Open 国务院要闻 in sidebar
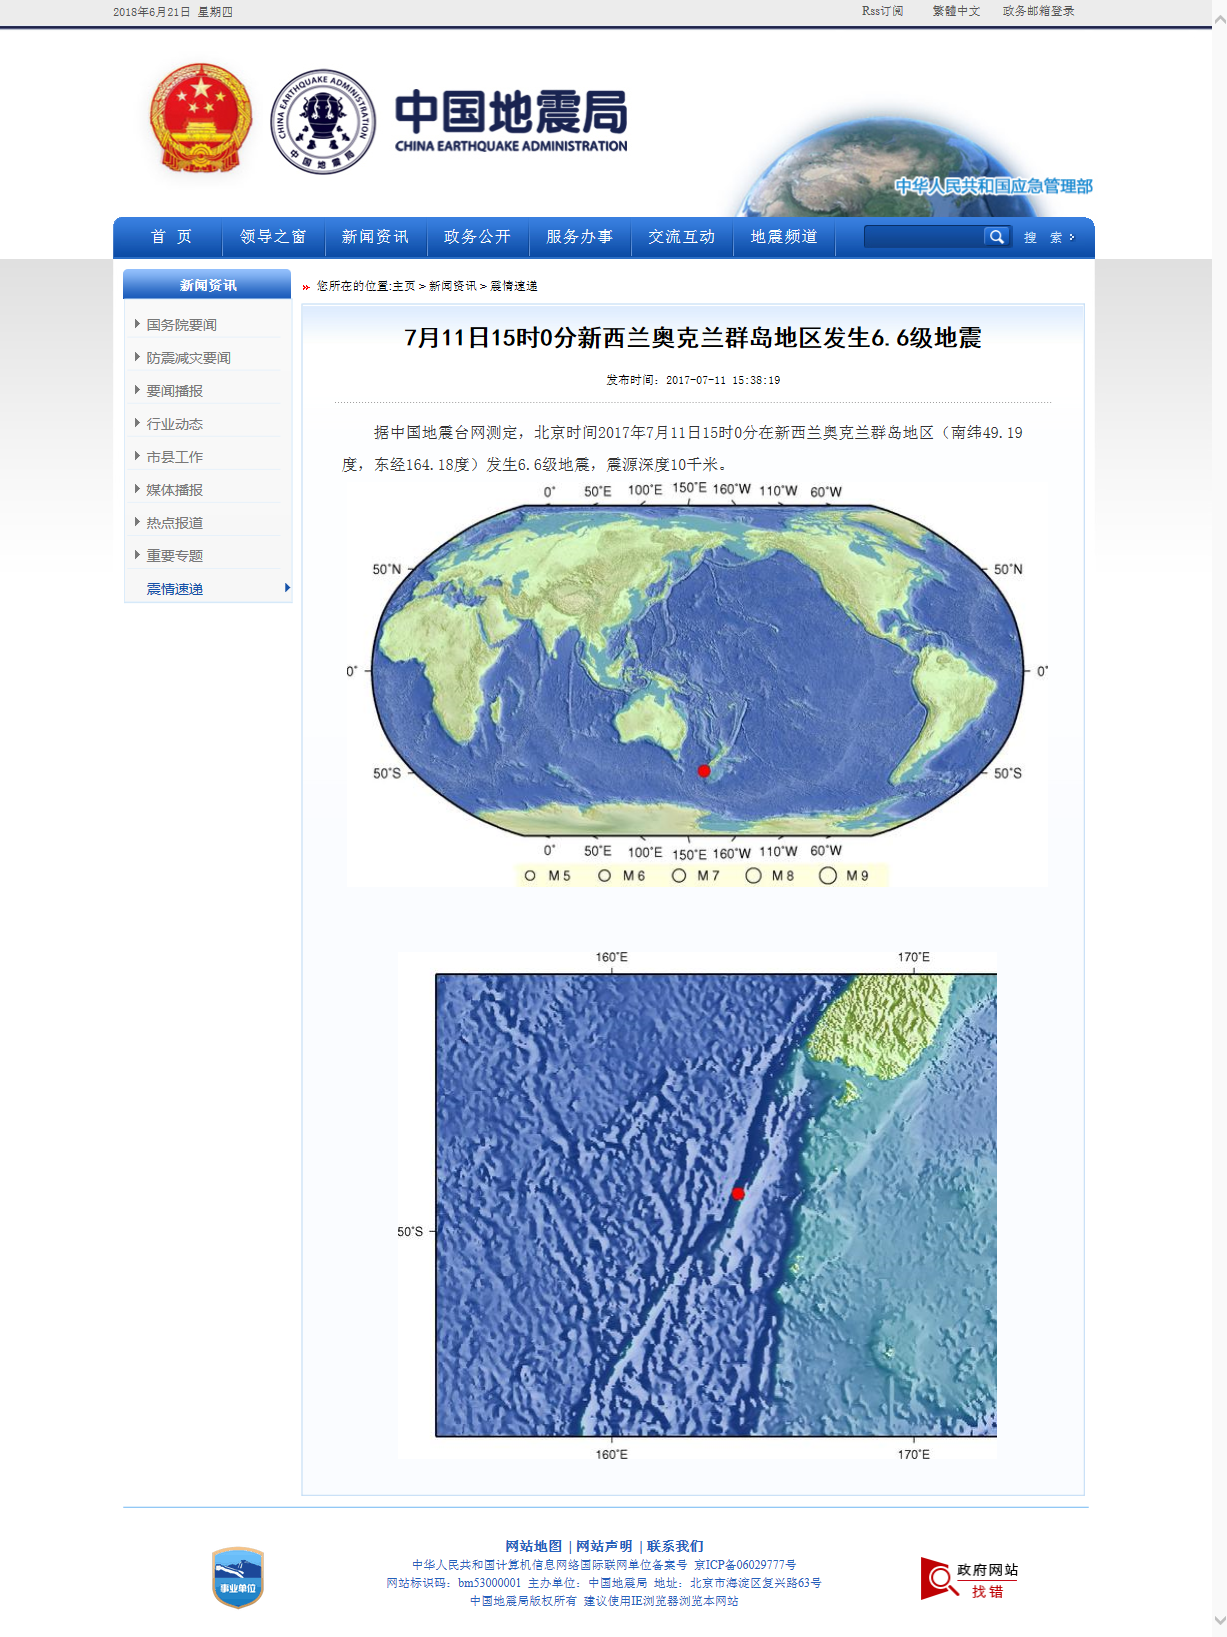The image size is (1227, 1637). pos(181,325)
